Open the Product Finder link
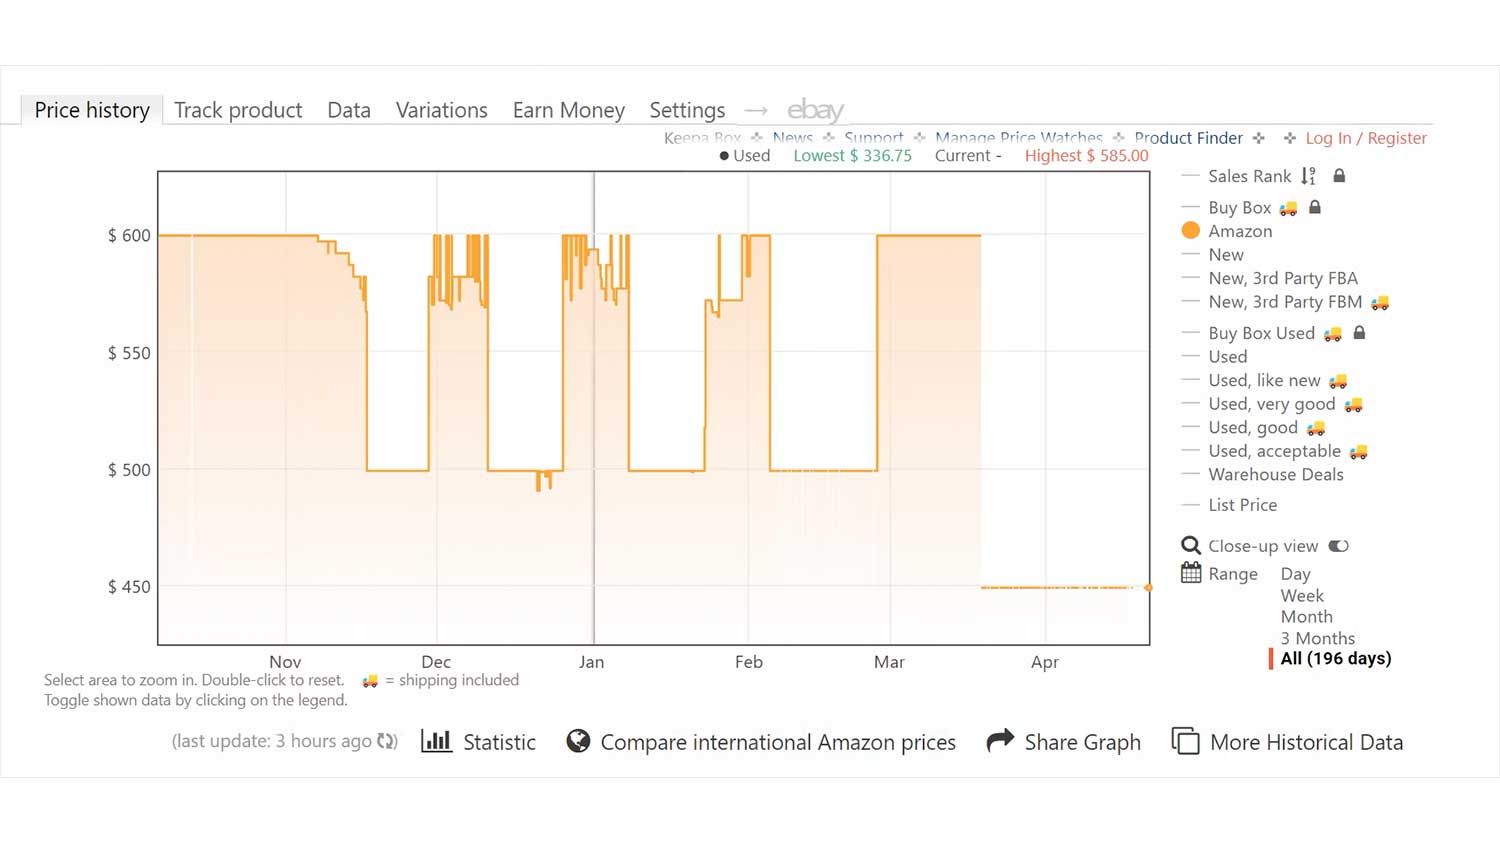Viewport: 1500px width, 844px height. tap(1188, 138)
